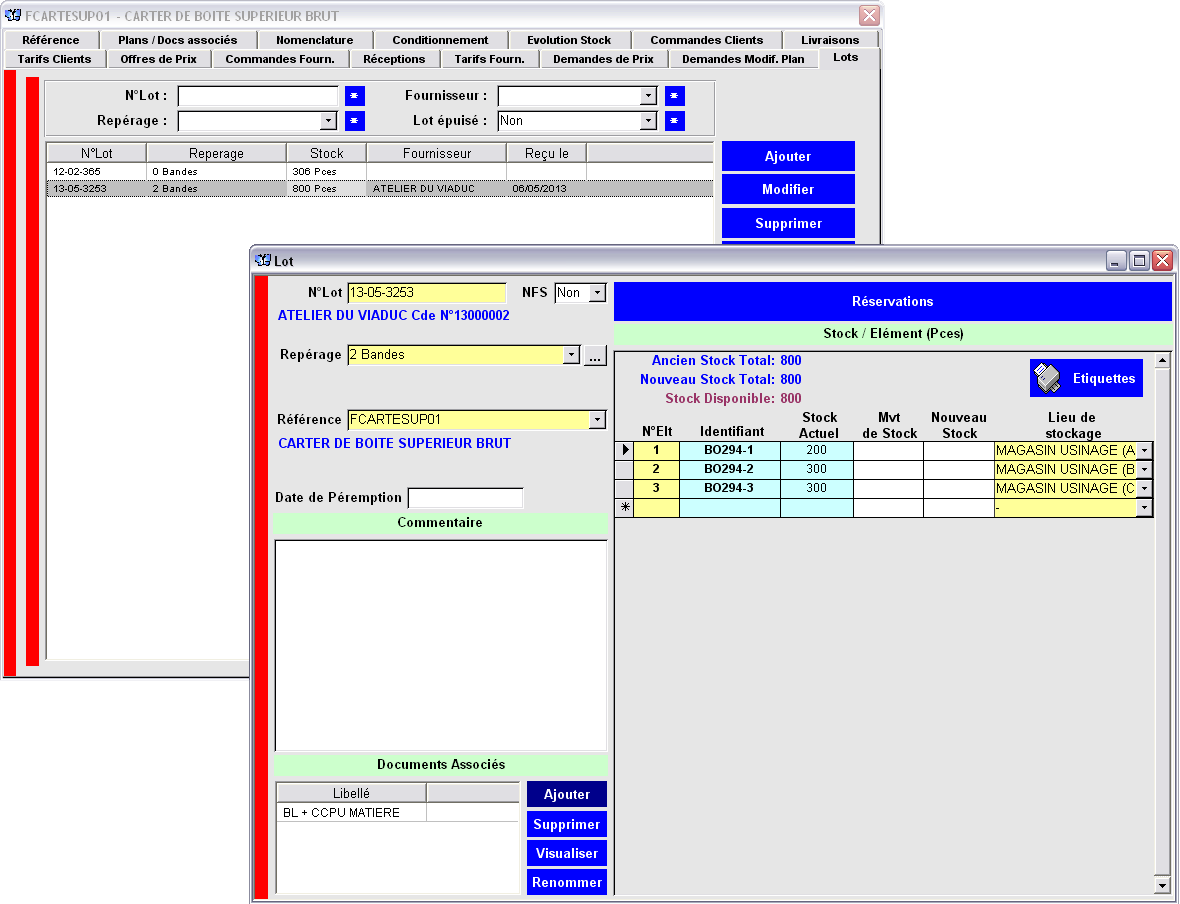Click the blue asterisk beside Lot épuisé filter
The height and width of the screenshot is (904, 1180).
click(675, 121)
